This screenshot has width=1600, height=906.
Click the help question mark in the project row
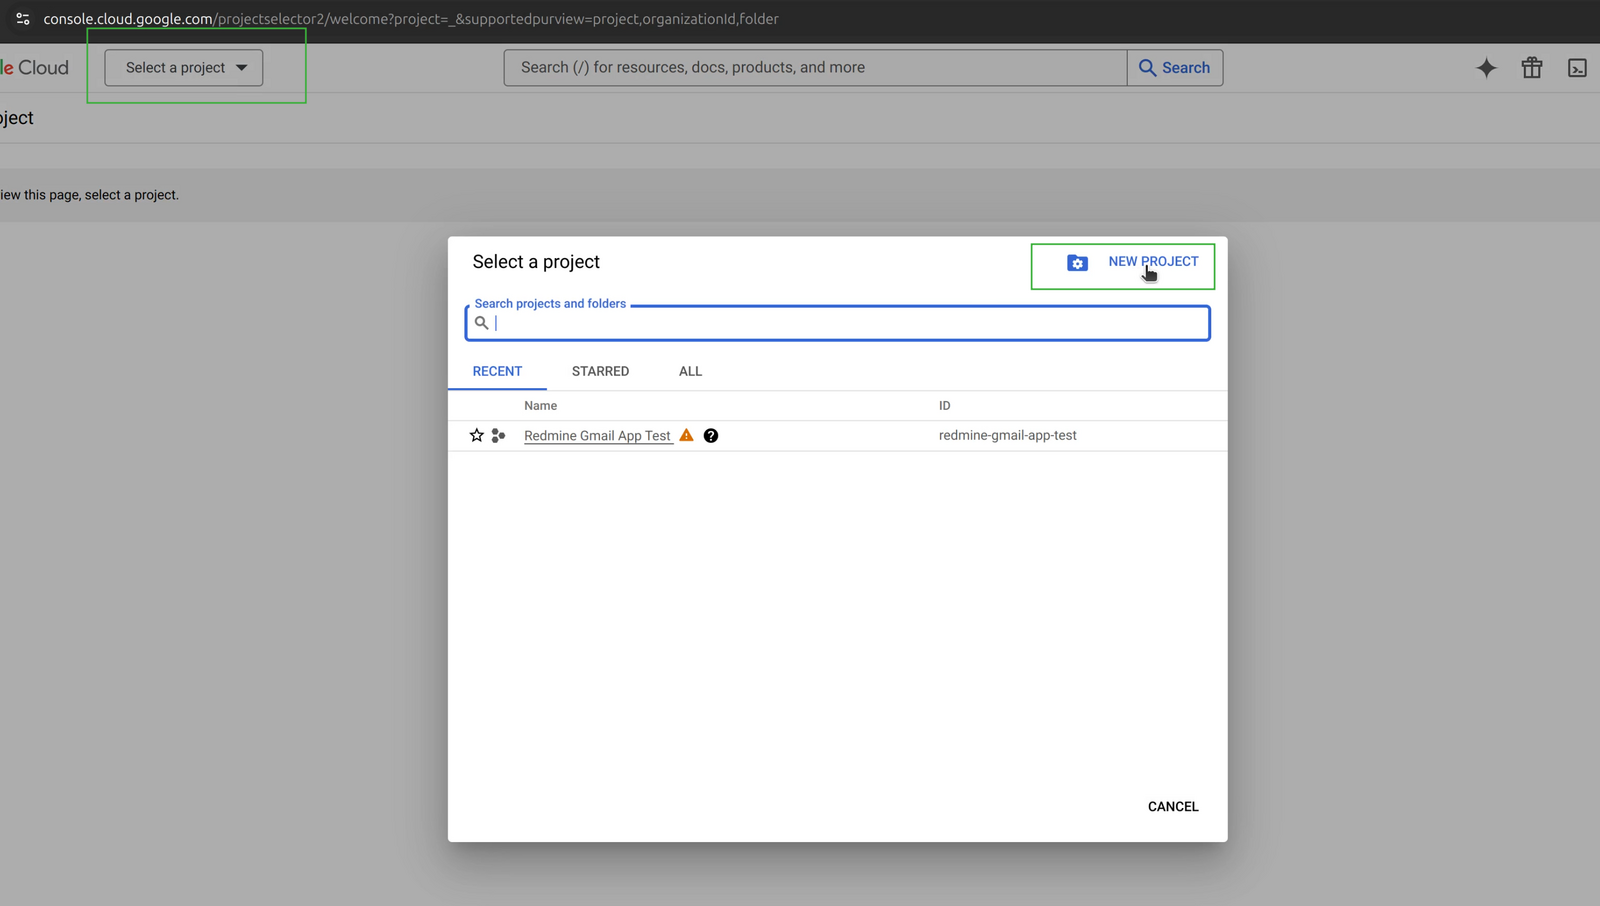pos(710,435)
